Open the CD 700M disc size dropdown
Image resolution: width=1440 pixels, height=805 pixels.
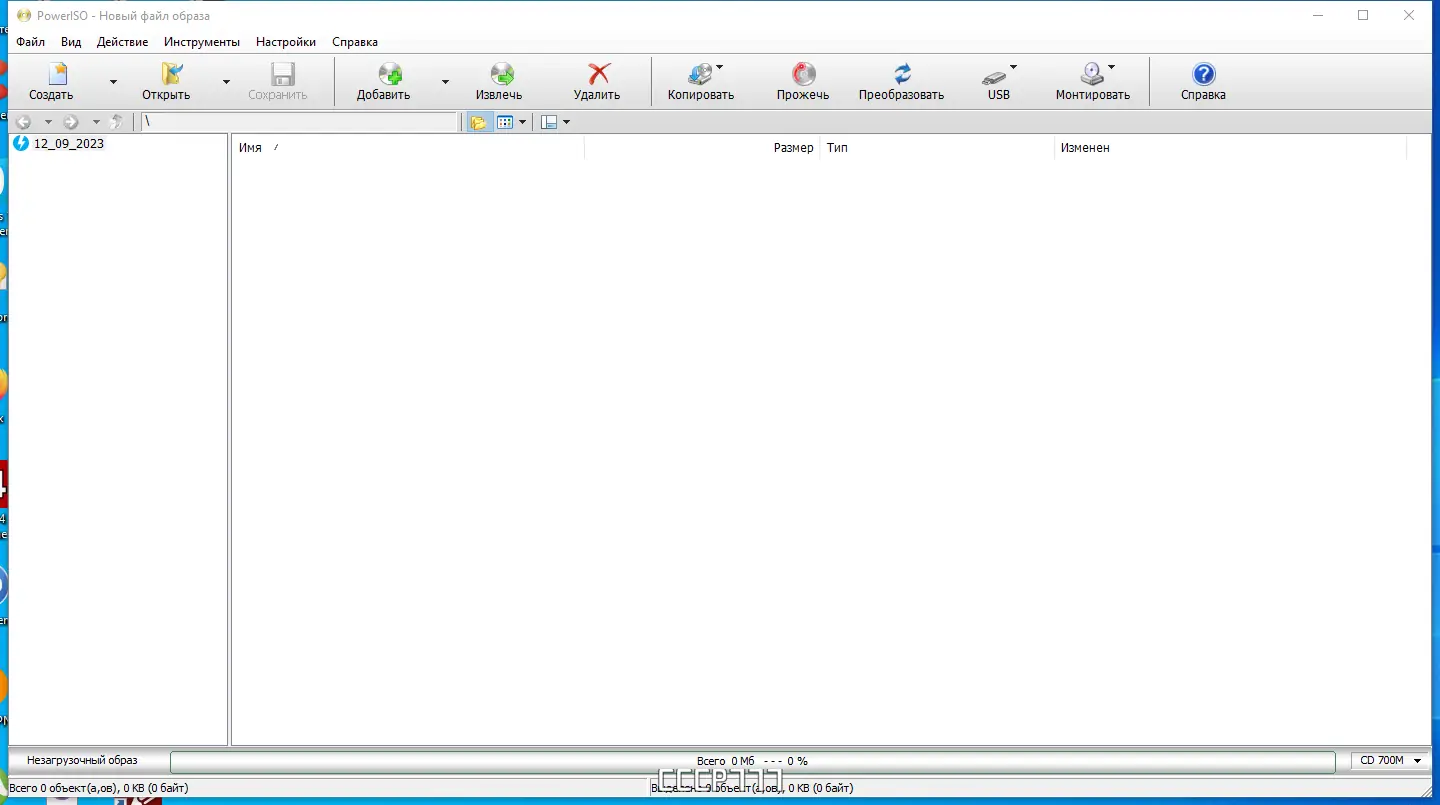point(1391,761)
